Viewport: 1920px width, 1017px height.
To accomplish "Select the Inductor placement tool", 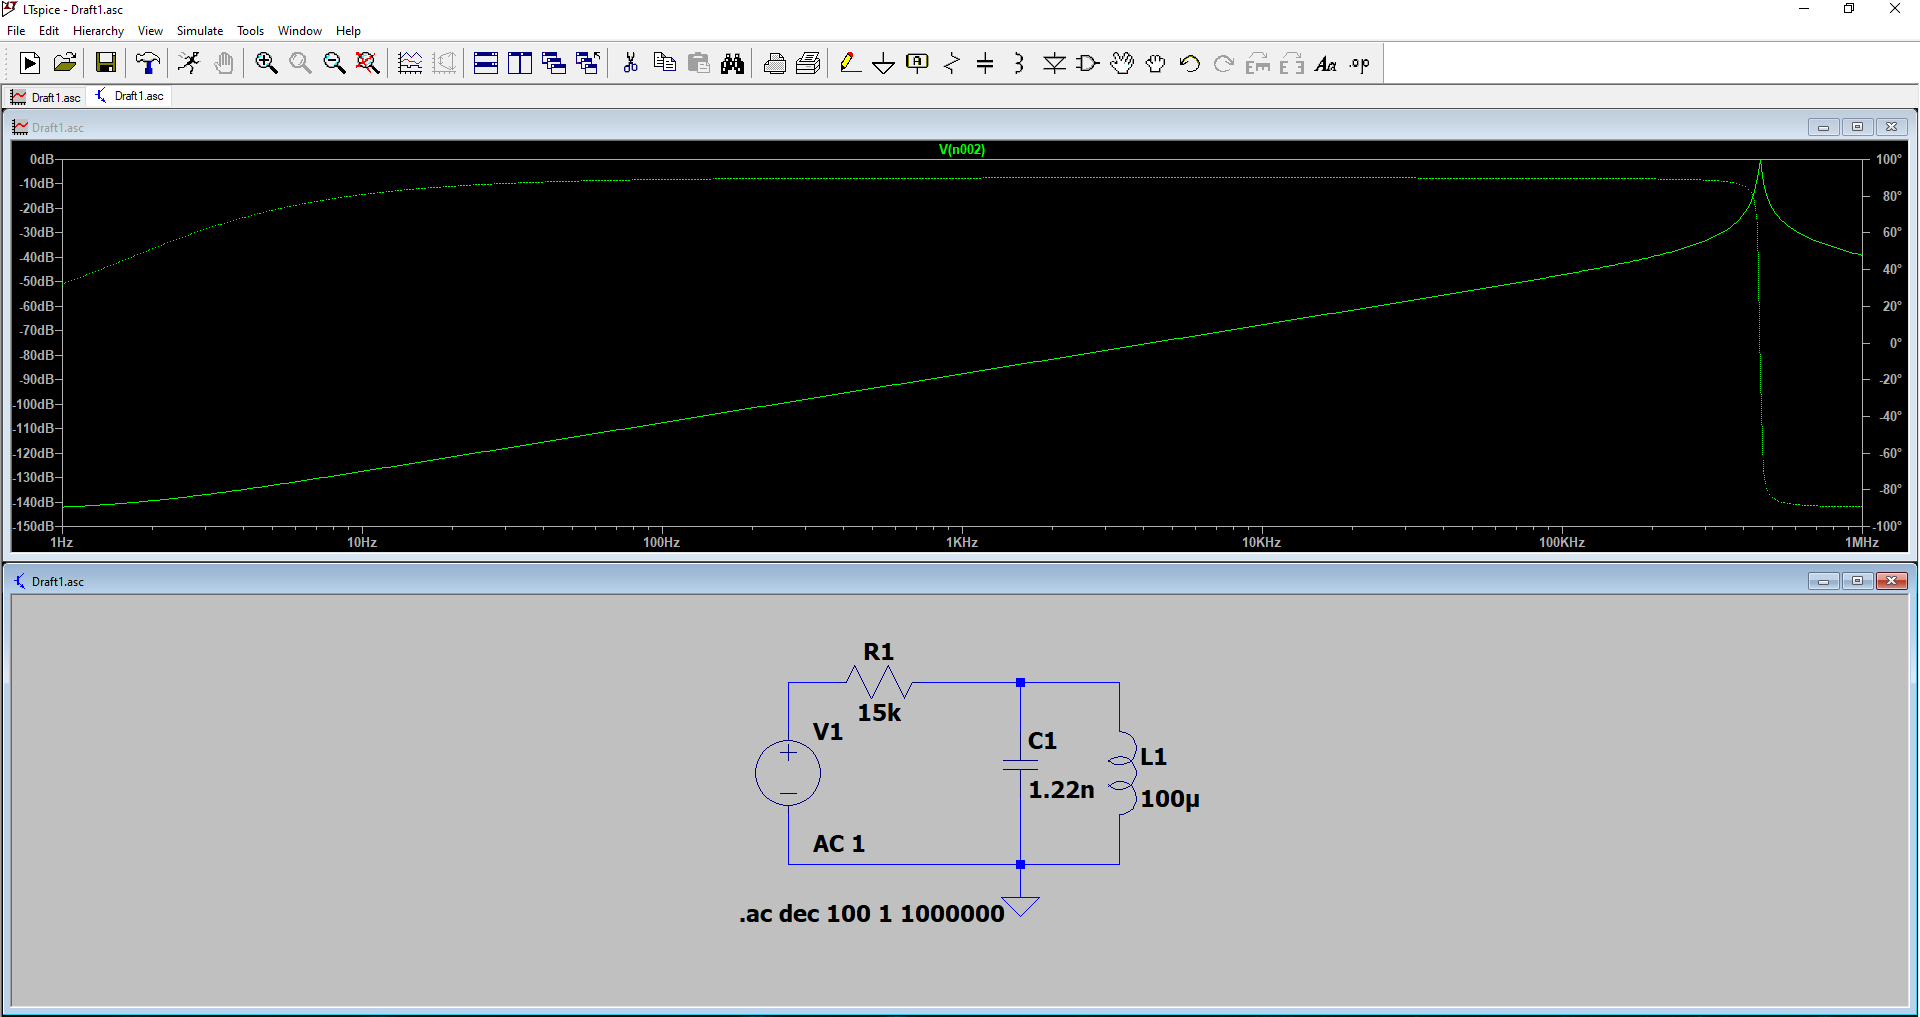I will pyautogui.click(x=1019, y=64).
